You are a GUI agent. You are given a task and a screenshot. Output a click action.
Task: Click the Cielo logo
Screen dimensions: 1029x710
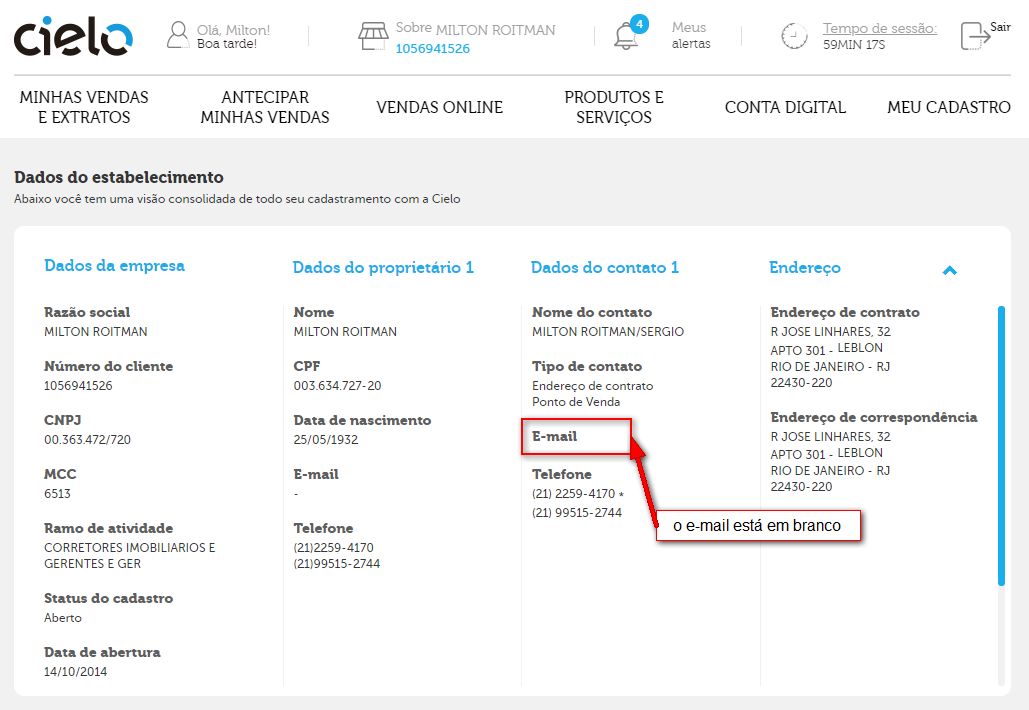[73, 37]
